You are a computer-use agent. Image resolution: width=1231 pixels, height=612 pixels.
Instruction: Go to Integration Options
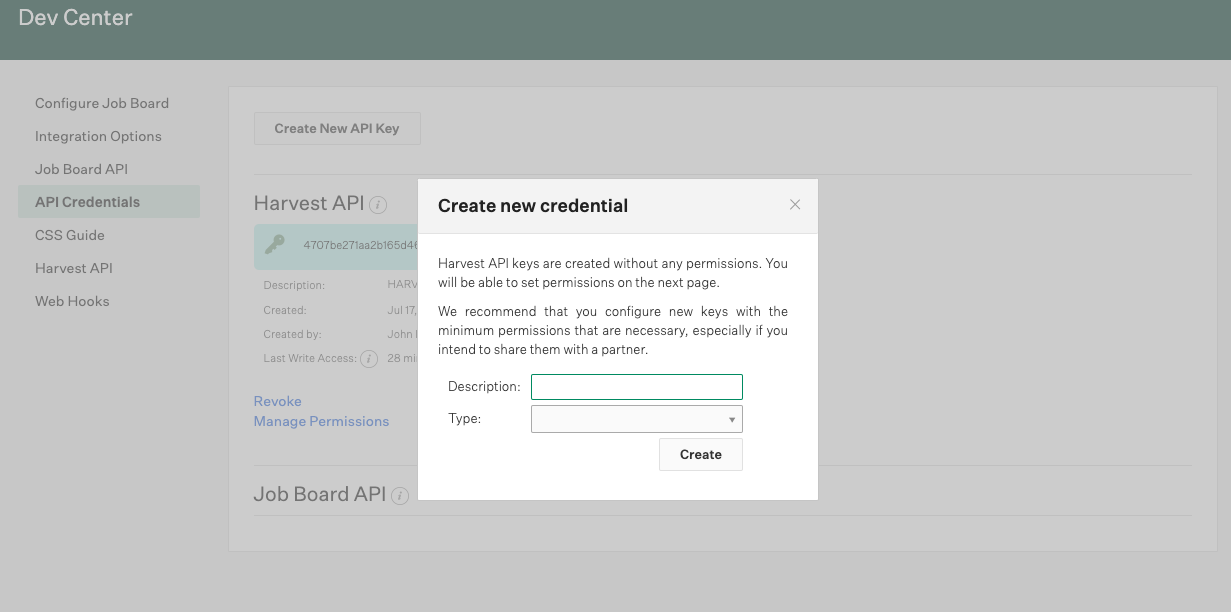tap(98, 136)
